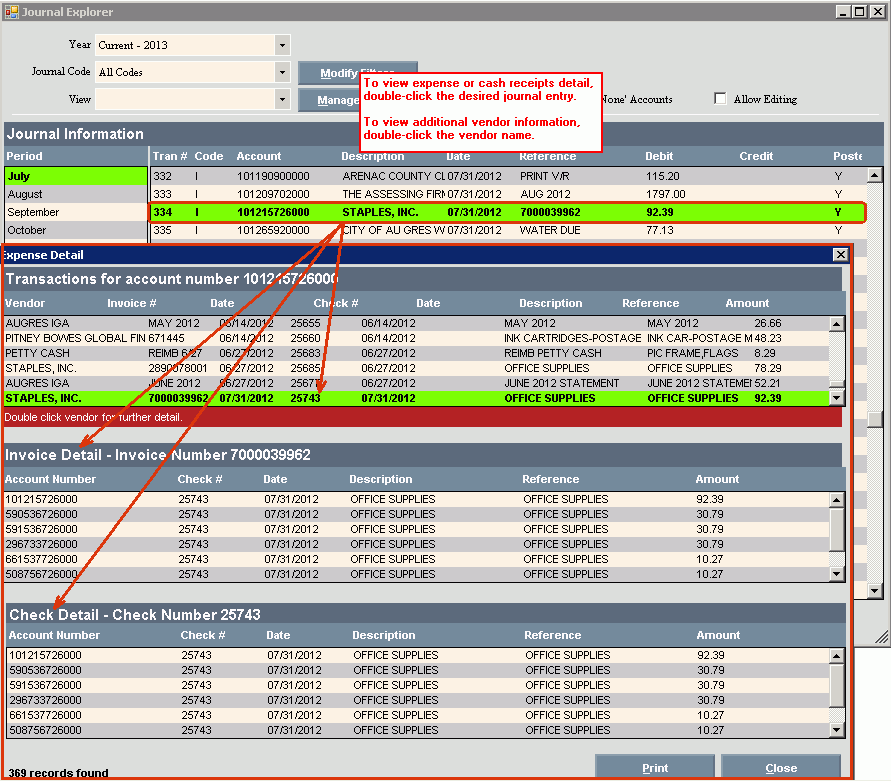Select October in the Period list
891x781 pixels.
coord(76,230)
